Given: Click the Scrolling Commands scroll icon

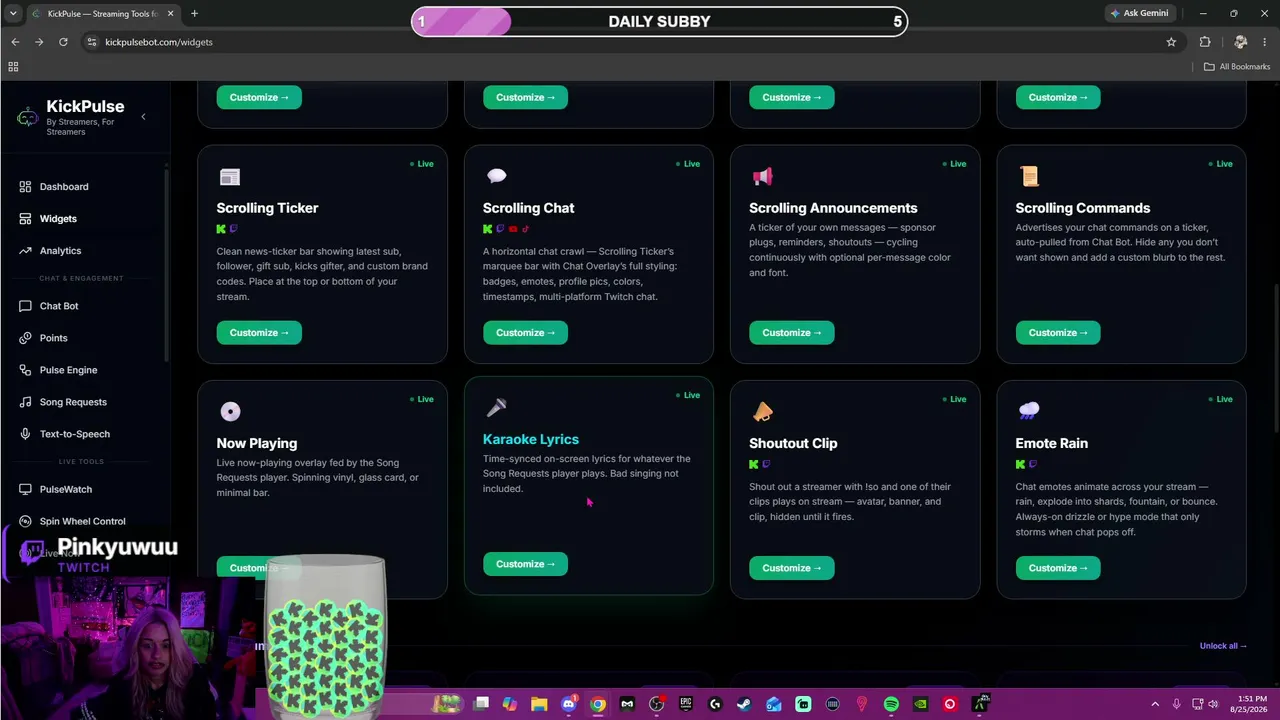Looking at the screenshot, I should point(1029,177).
